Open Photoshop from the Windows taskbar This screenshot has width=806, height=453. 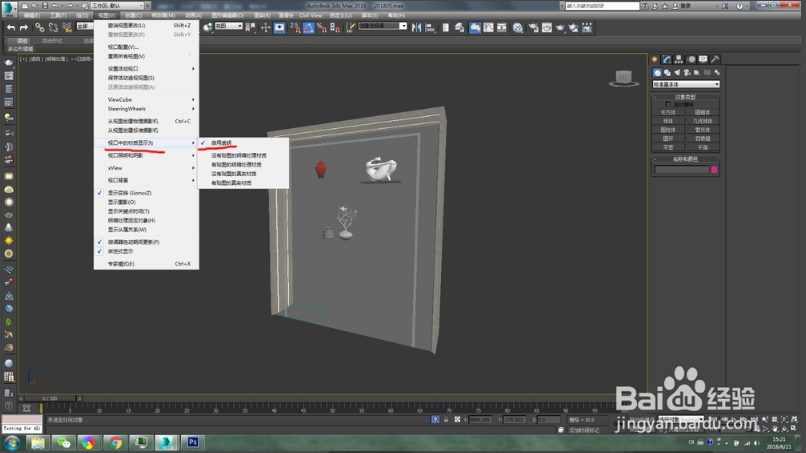tap(193, 442)
